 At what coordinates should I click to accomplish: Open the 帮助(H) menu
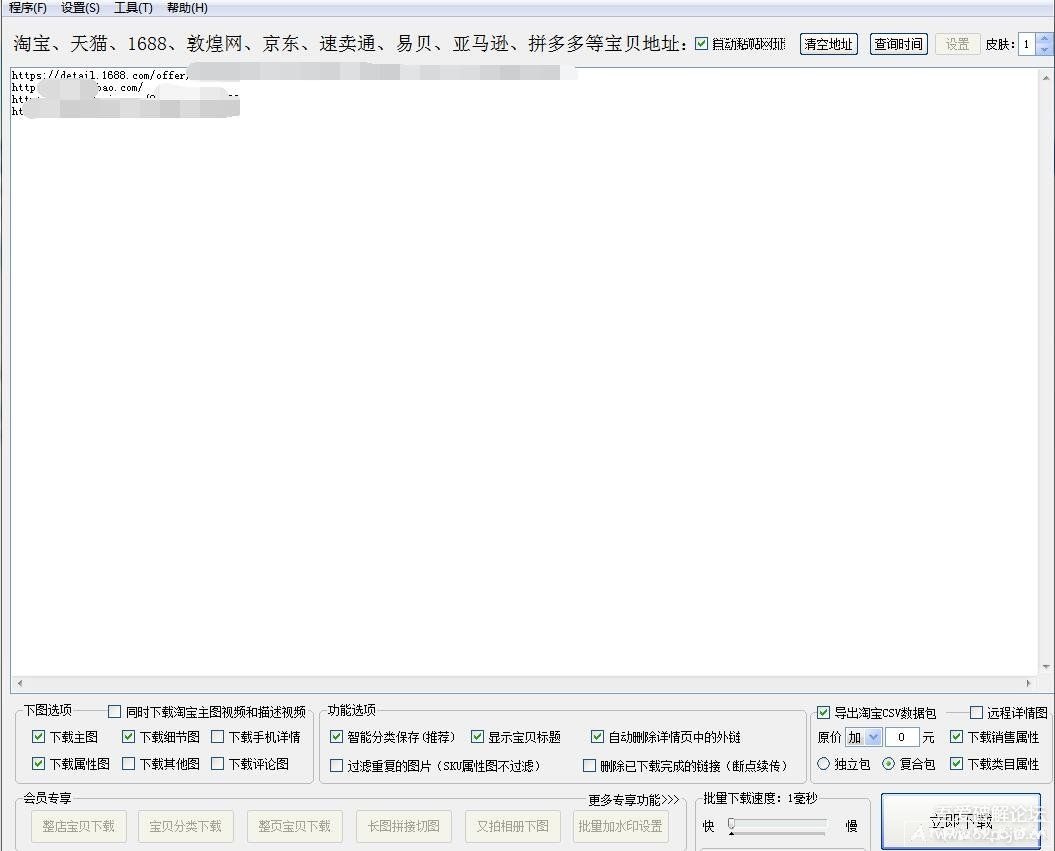tap(187, 8)
